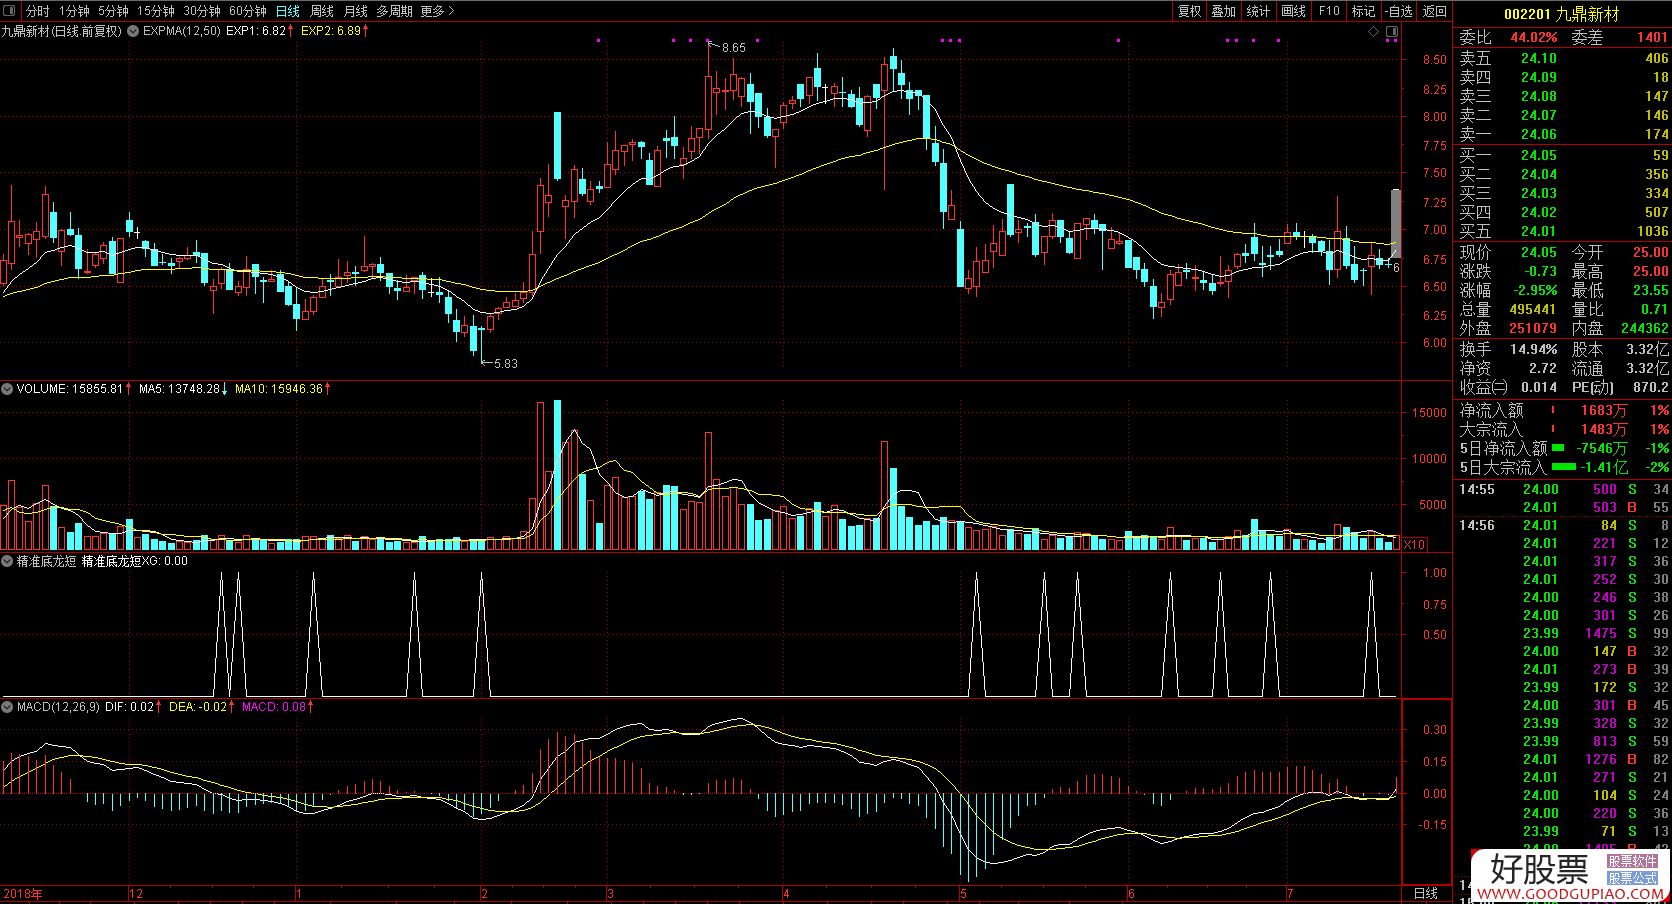Click the 14:55 trade tick row

pos(1563,489)
